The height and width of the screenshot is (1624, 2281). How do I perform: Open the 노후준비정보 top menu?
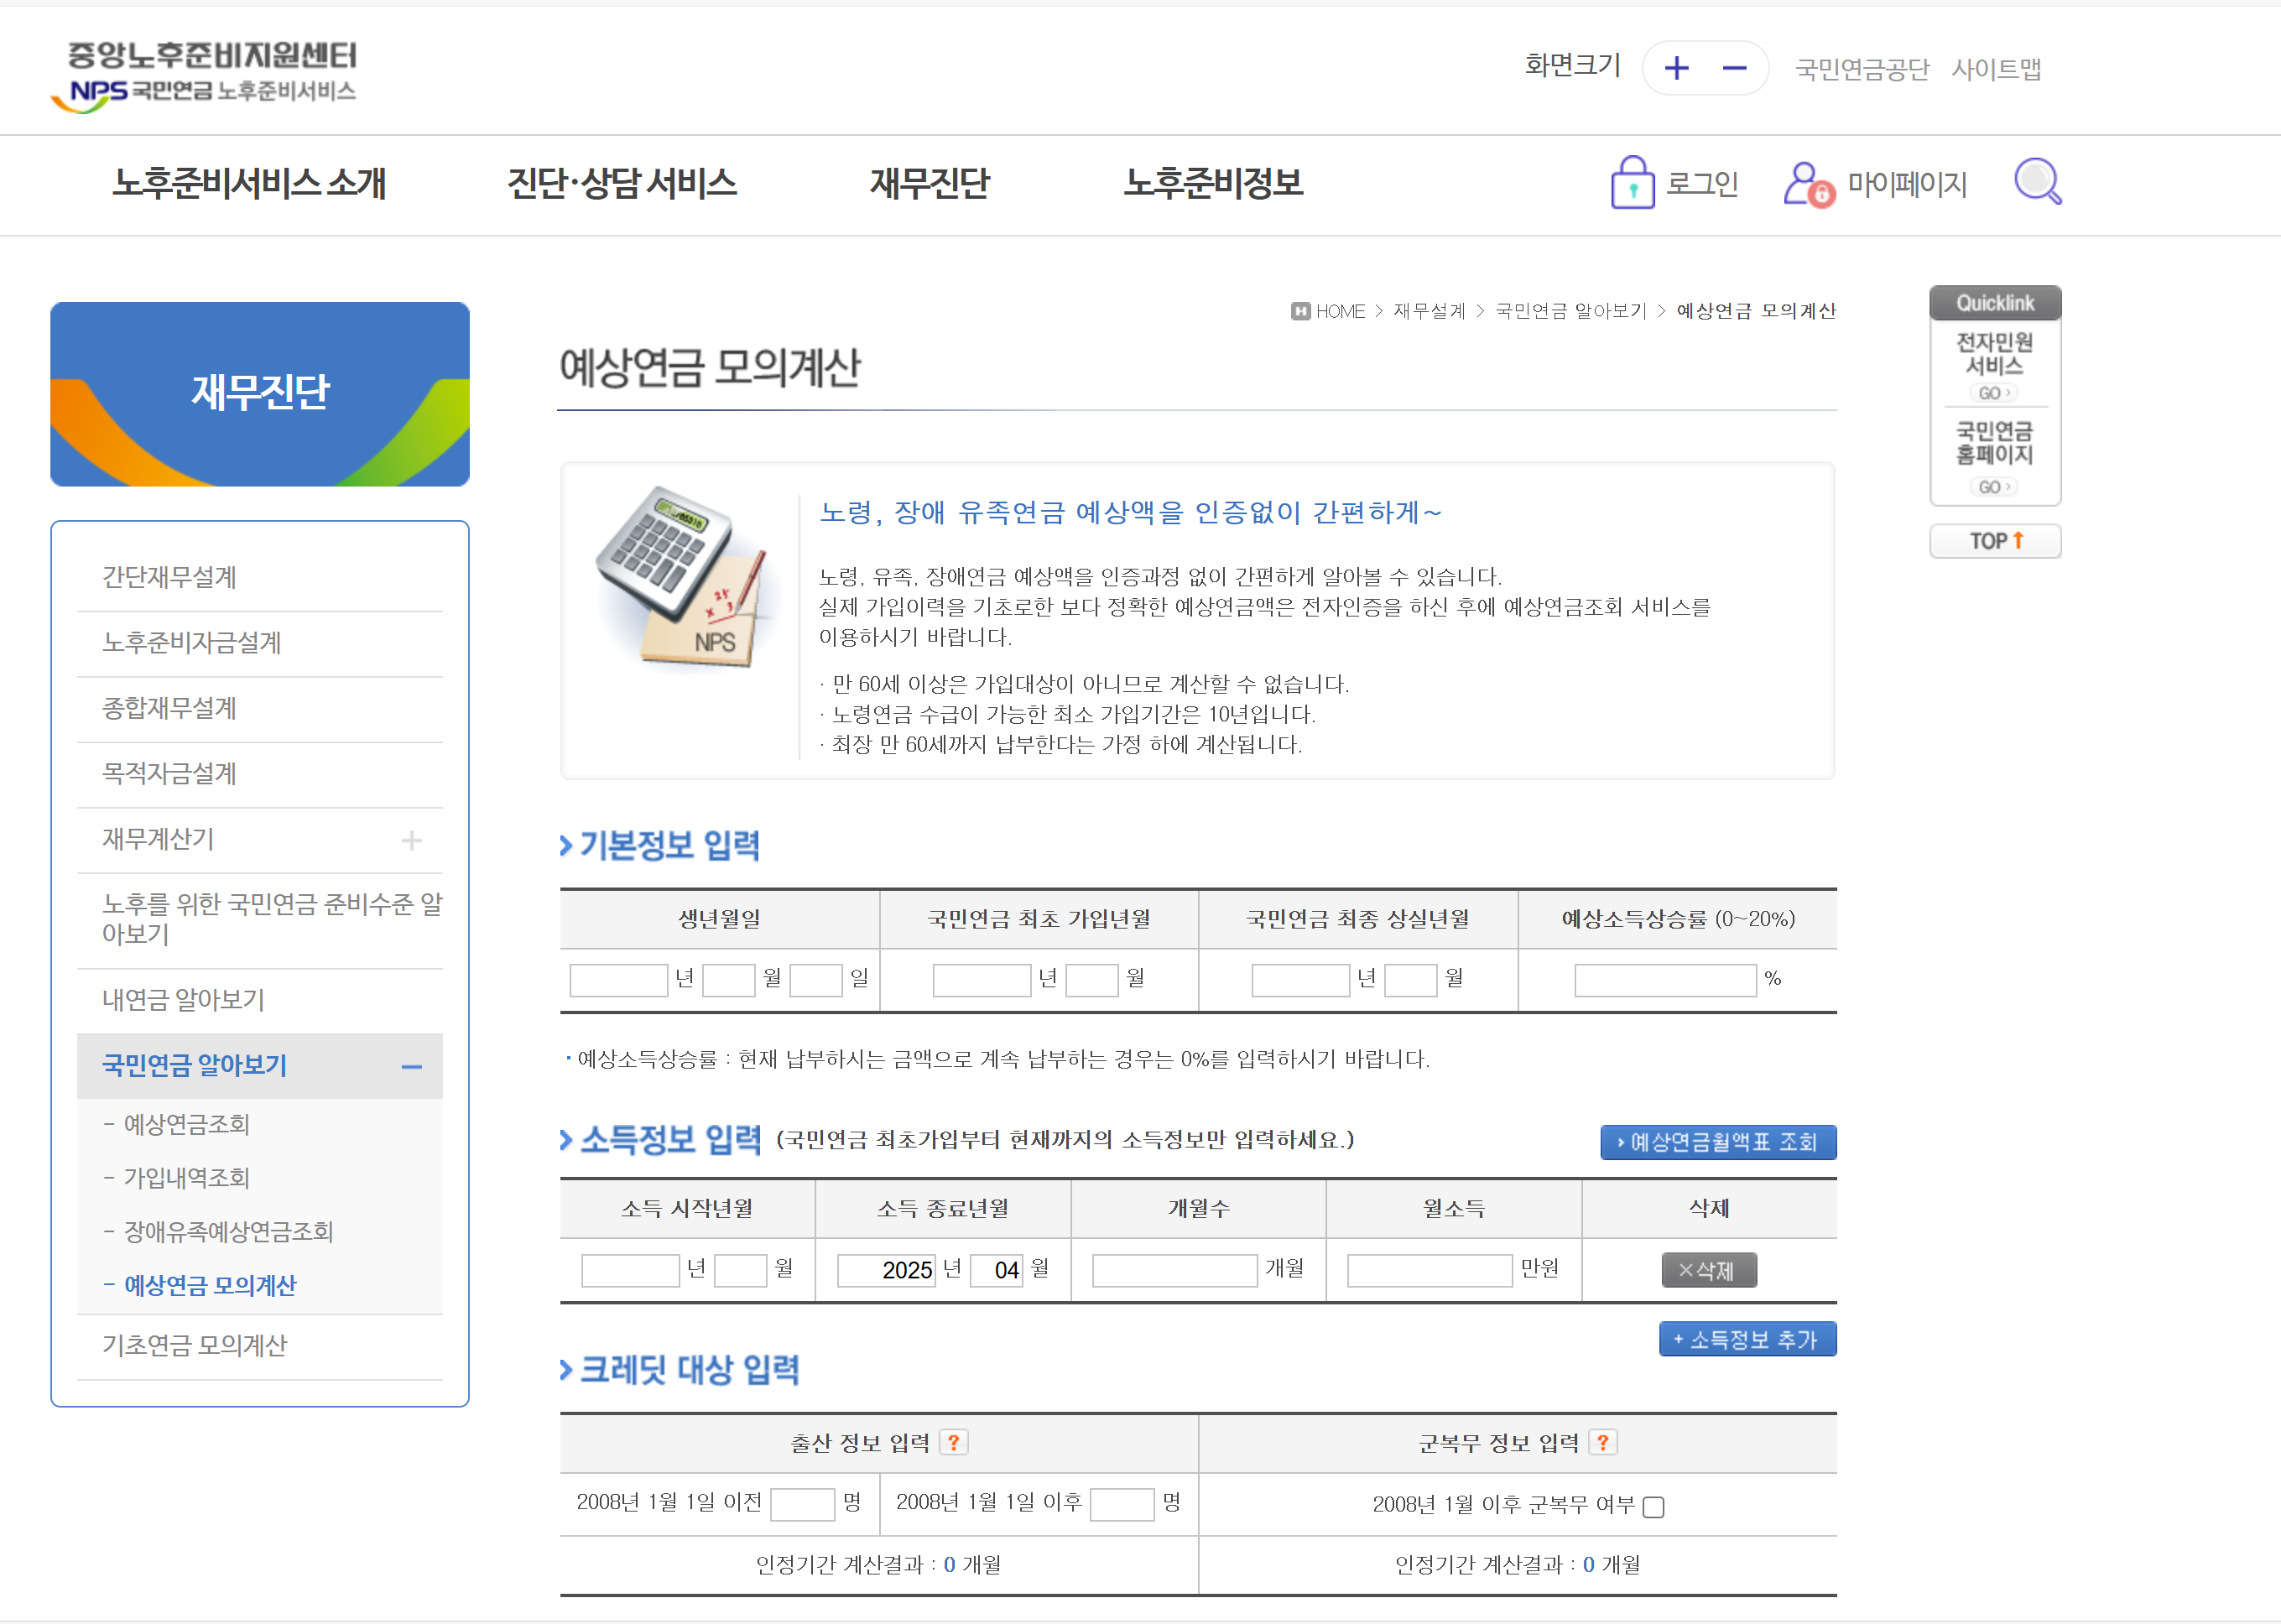(1213, 183)
